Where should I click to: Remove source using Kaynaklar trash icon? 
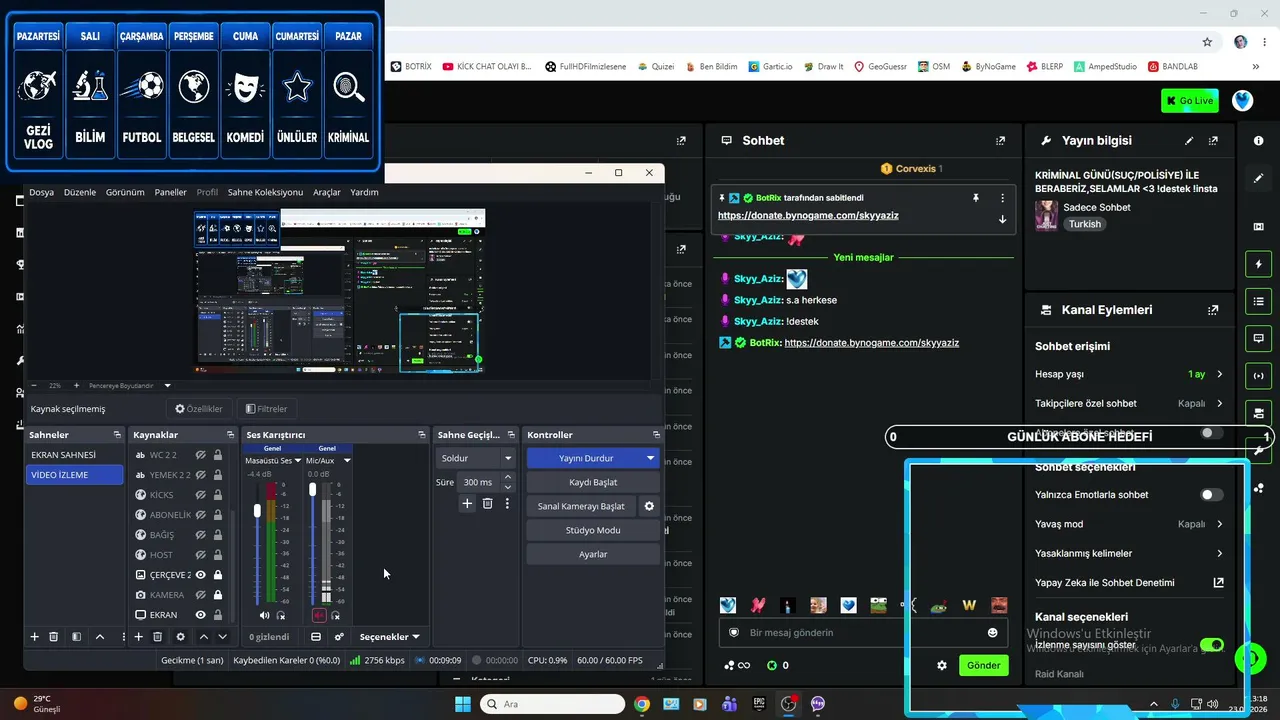(157, 637)
